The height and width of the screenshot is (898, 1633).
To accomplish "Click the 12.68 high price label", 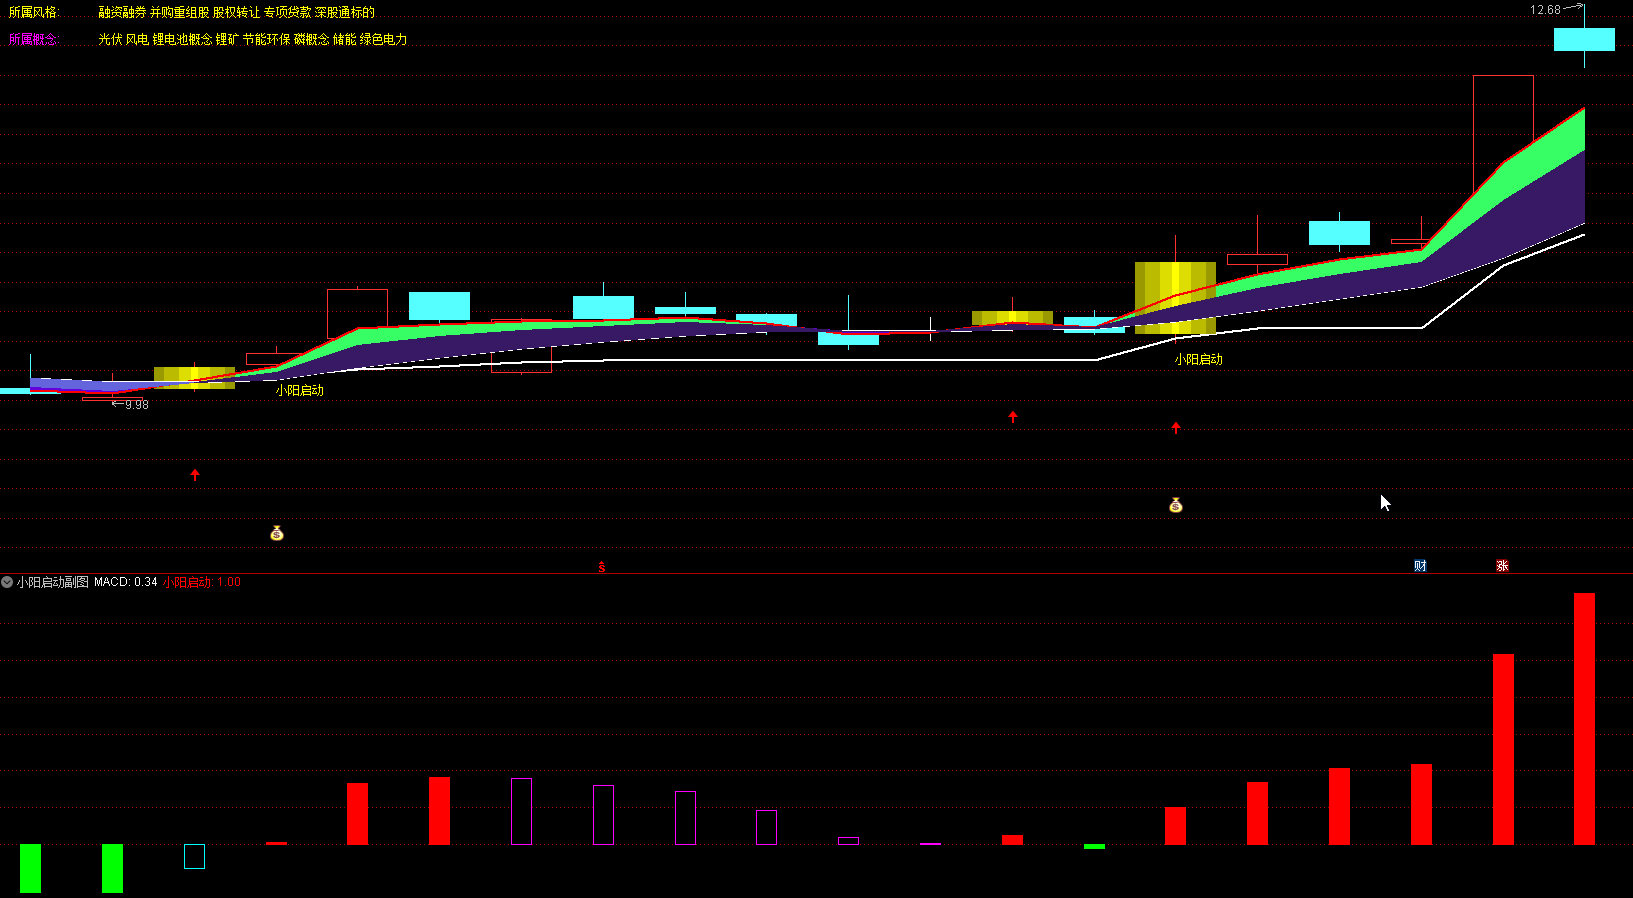I will click(1545, 10).
